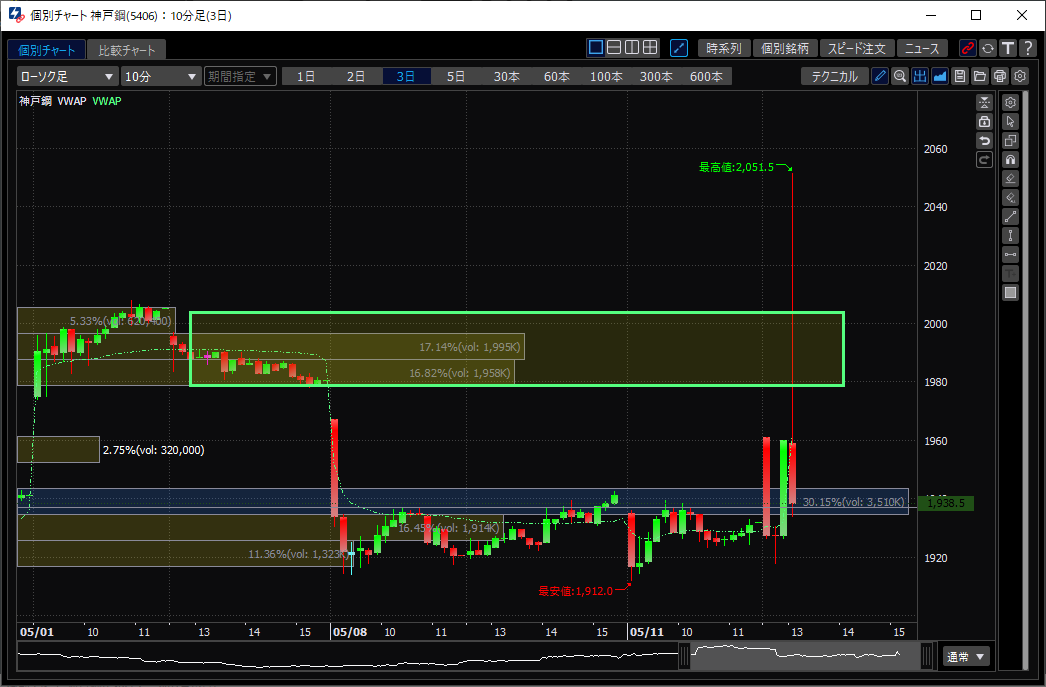Open the 通常 mode dropdown
This screenshot has height=687, width=1046.
coord(965,657)
